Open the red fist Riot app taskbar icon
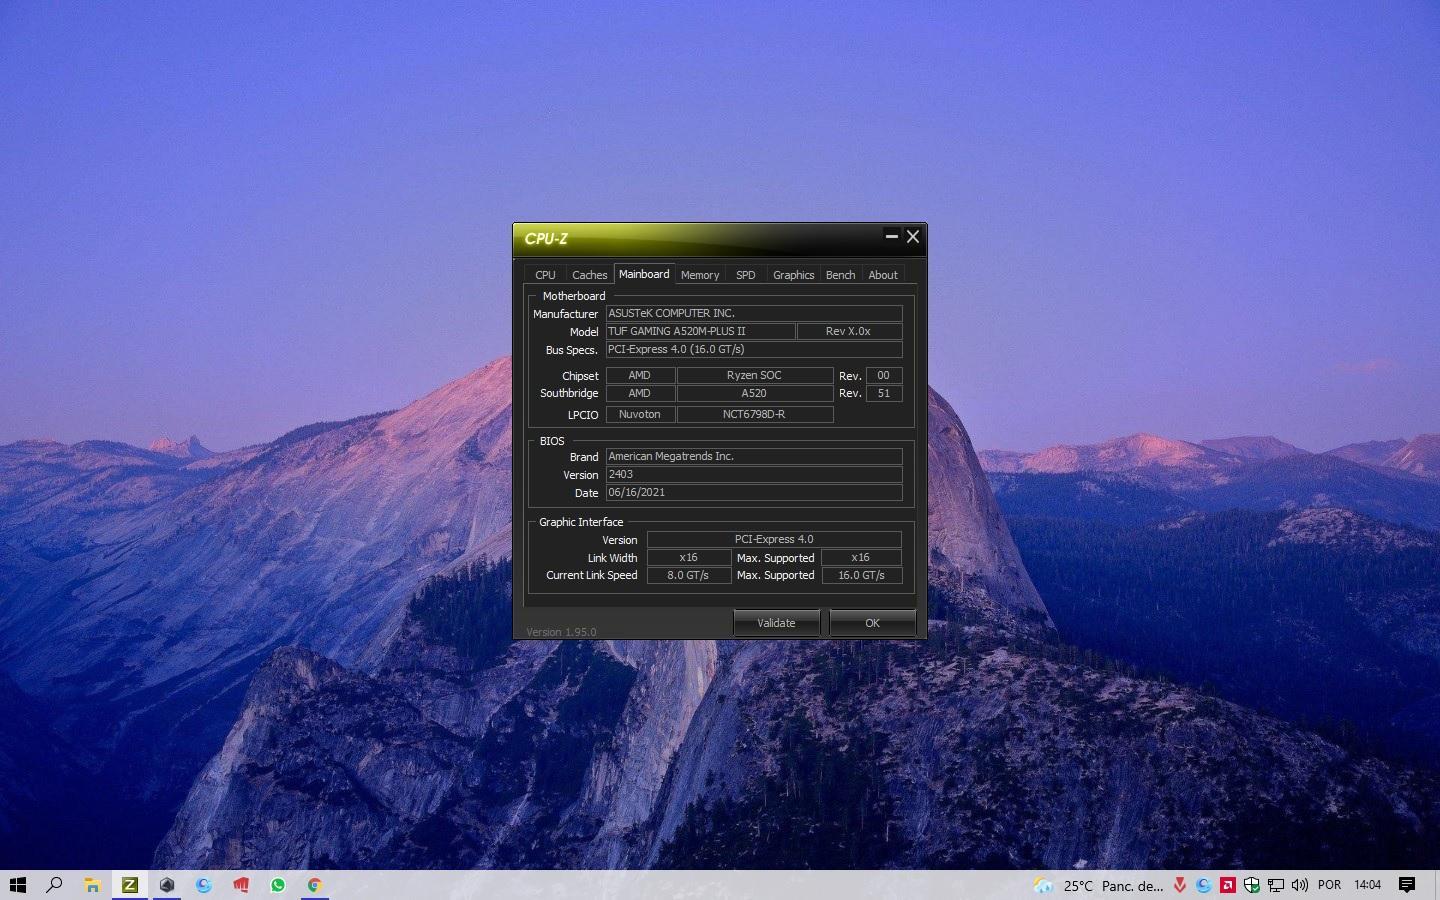Image resolution: width=1440 pixels, height=900 pixels. point(241,885)
